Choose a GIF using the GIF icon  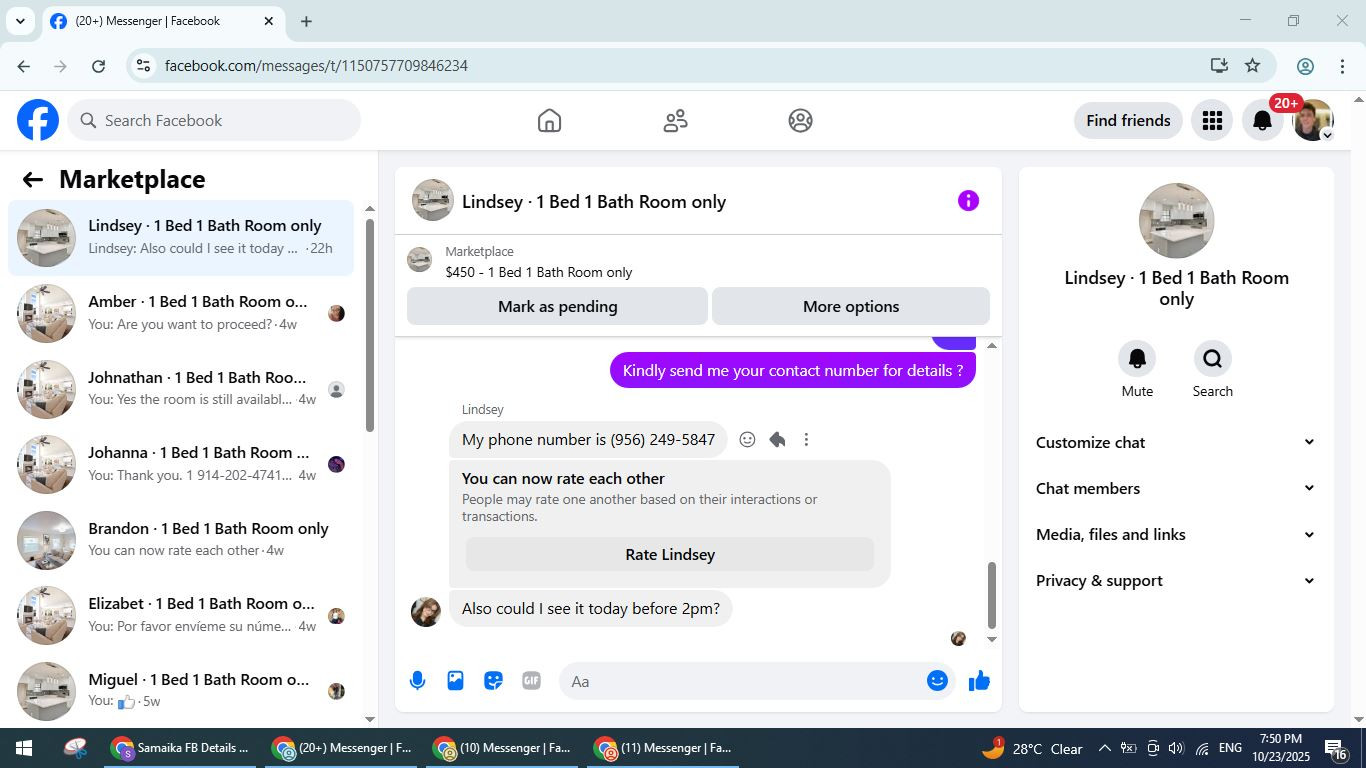(x=531, y=681)
